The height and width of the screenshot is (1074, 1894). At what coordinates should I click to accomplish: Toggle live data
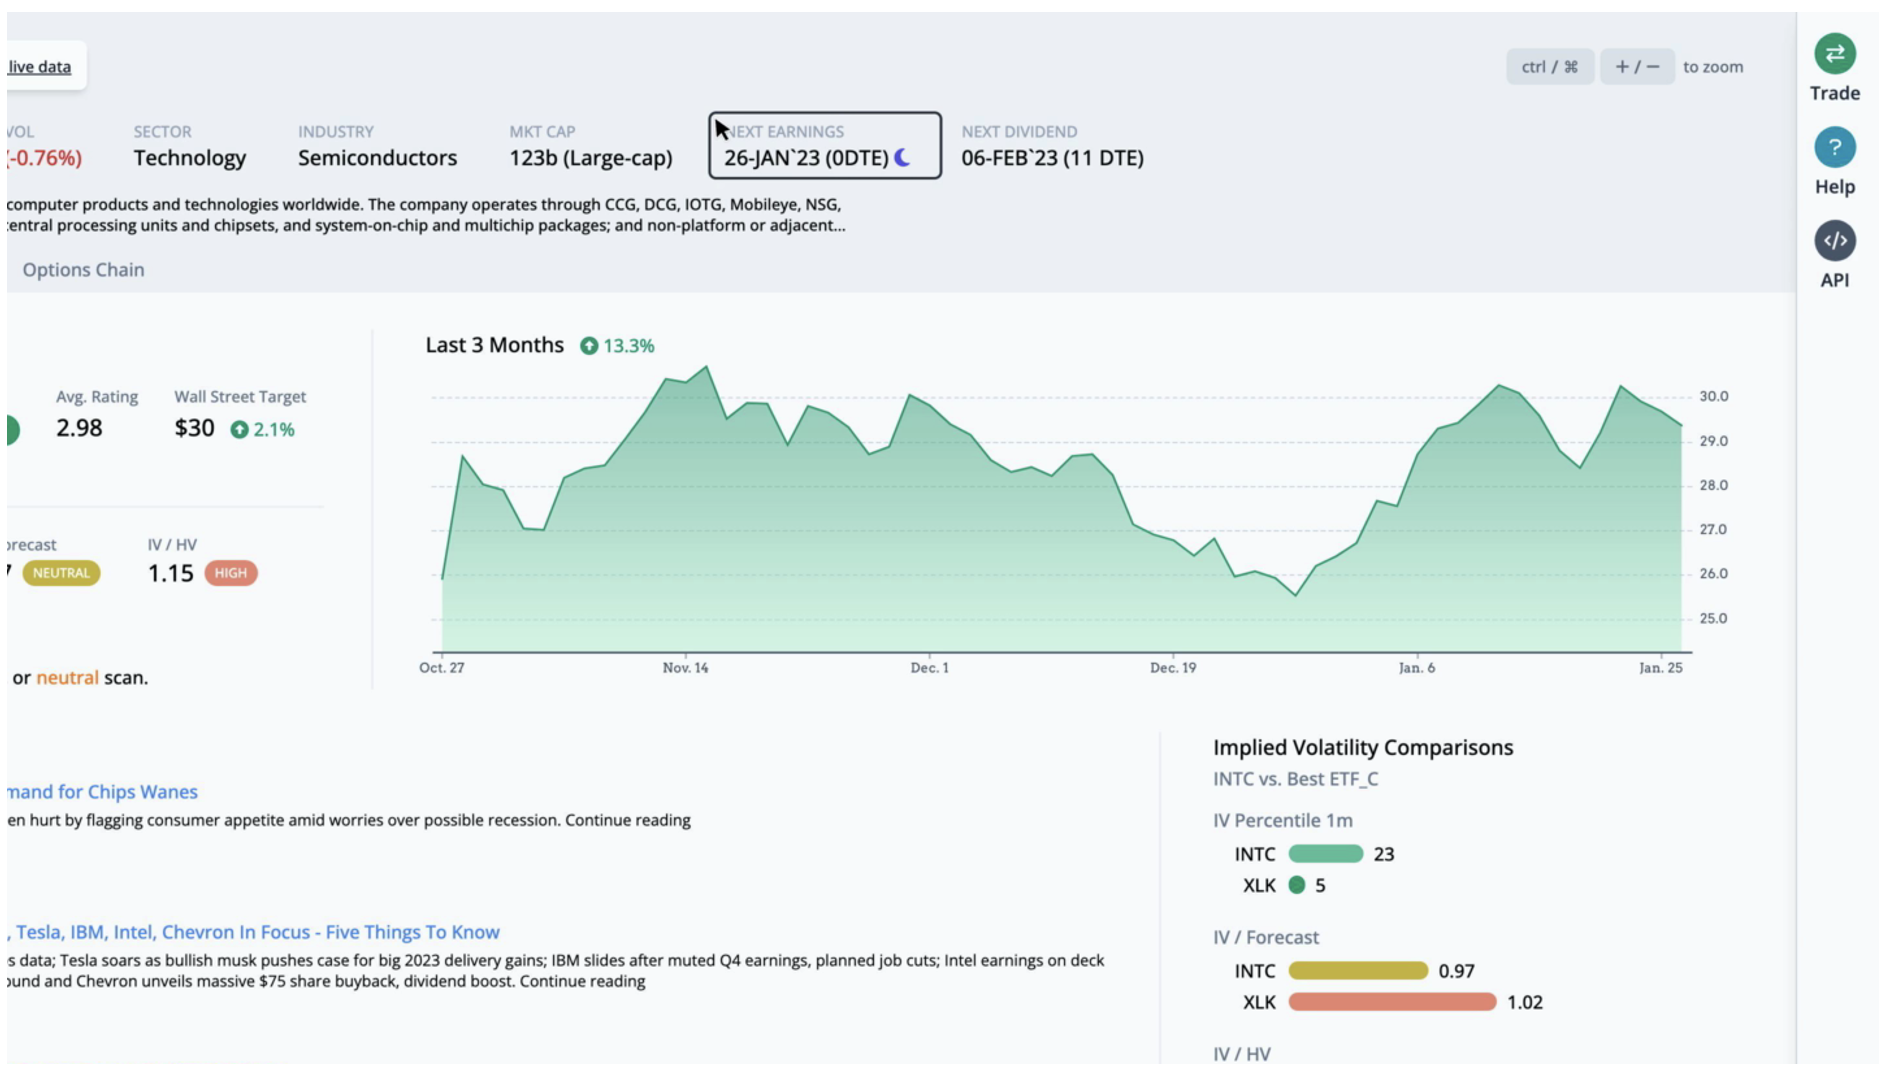[x=40, y=66]
